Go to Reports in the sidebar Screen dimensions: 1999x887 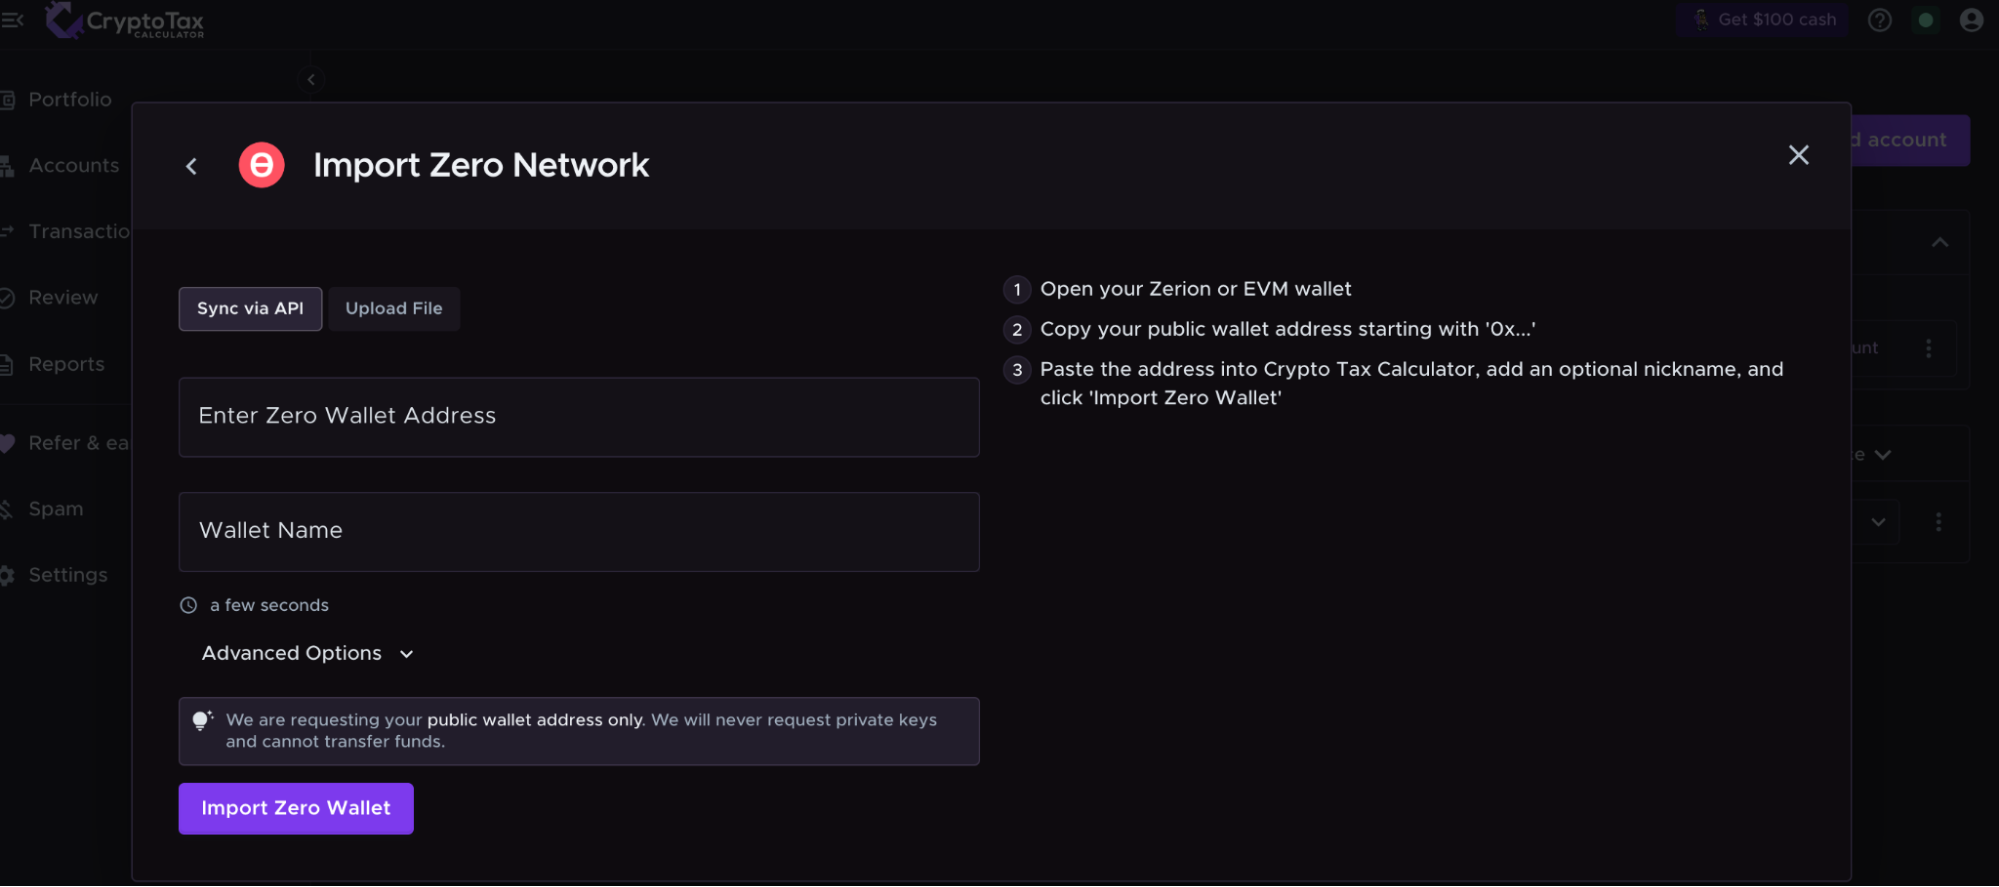[x=66, y=365]
